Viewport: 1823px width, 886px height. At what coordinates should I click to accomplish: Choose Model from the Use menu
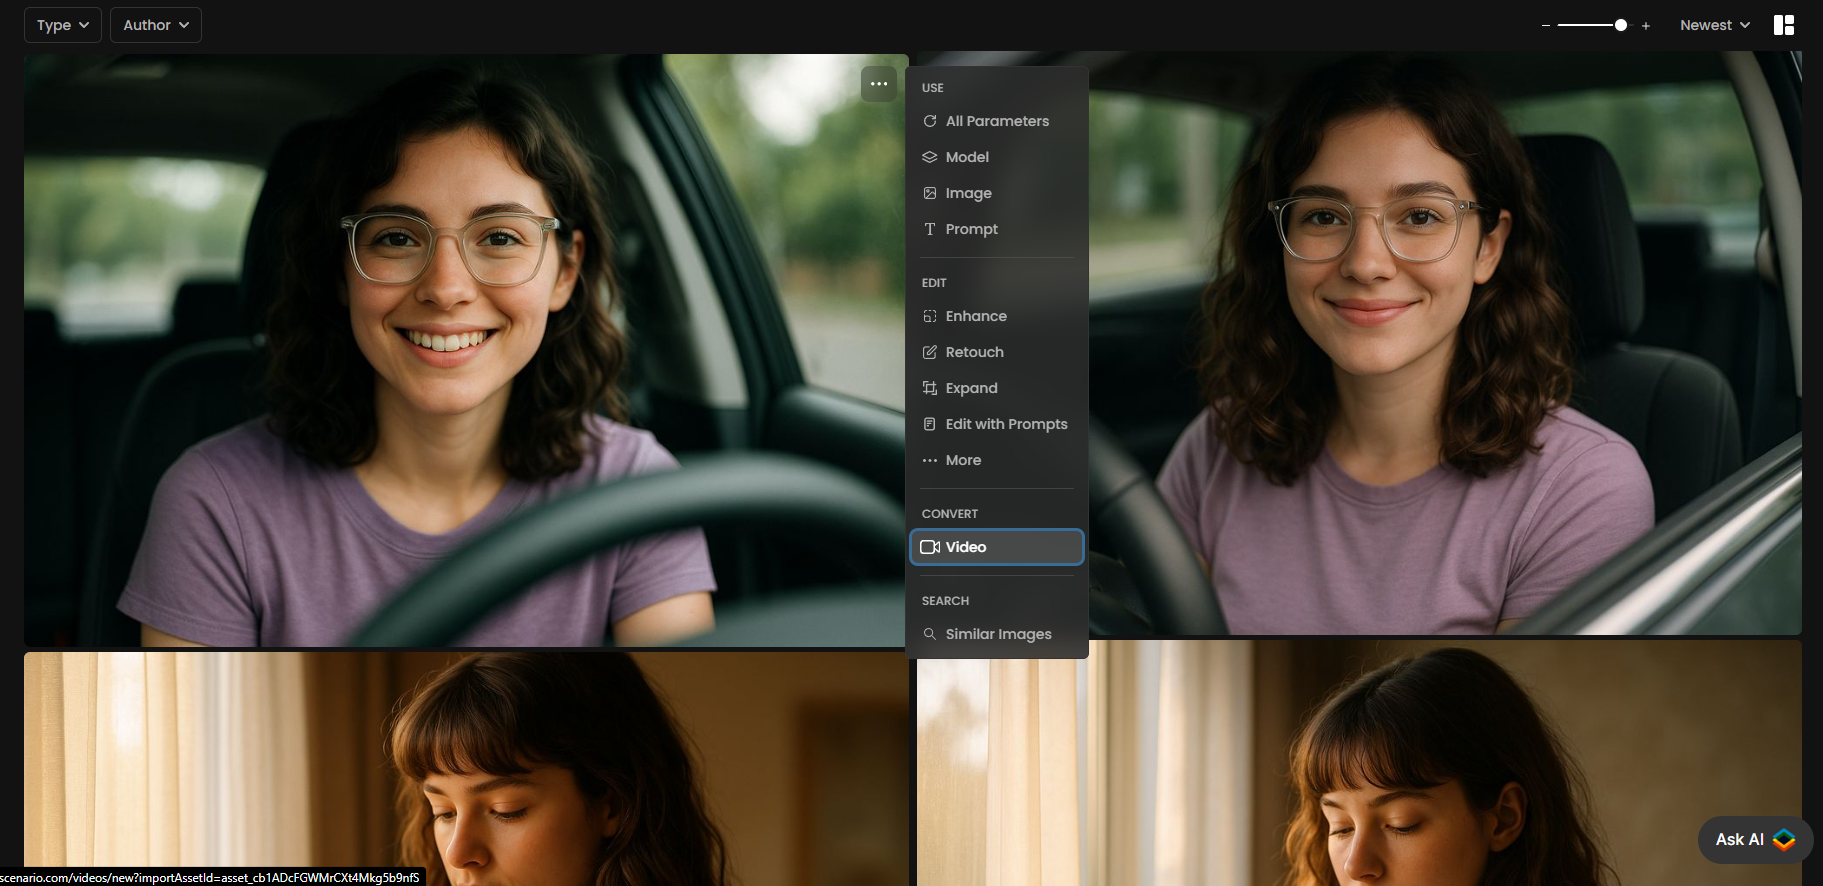[x=996, y=157]
